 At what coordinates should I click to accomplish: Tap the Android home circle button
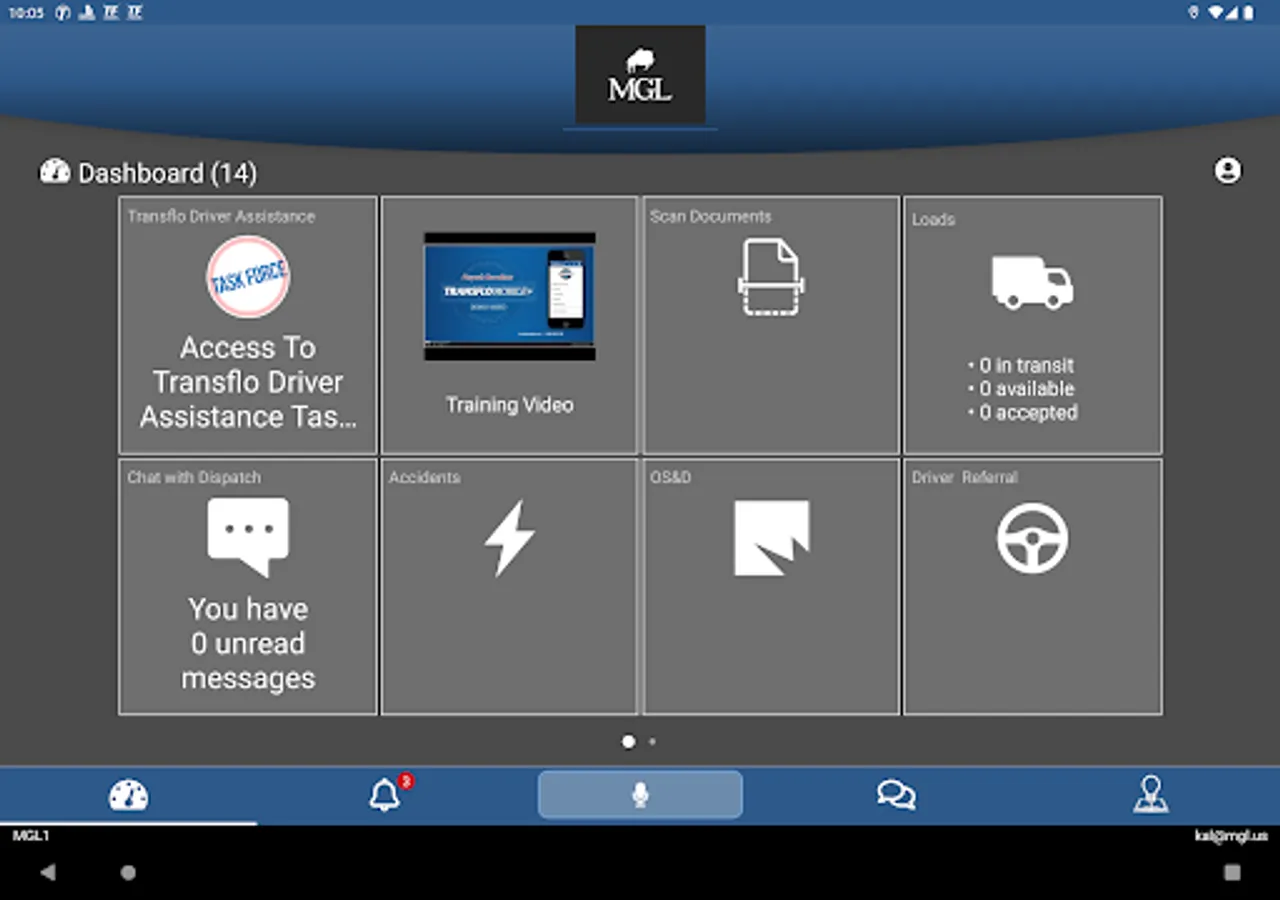click(x=128, y=872)
